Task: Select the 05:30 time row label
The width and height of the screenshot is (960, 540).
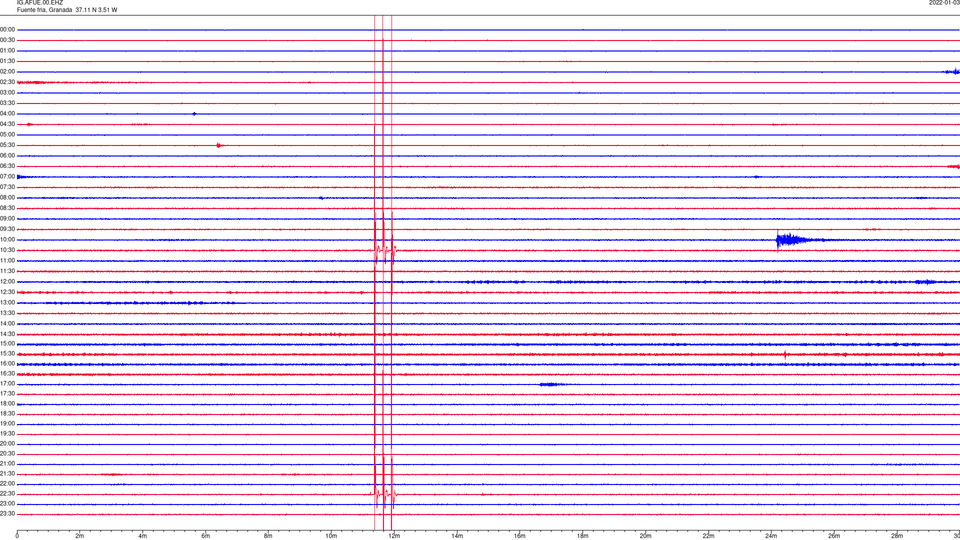Action: (8, 145)
